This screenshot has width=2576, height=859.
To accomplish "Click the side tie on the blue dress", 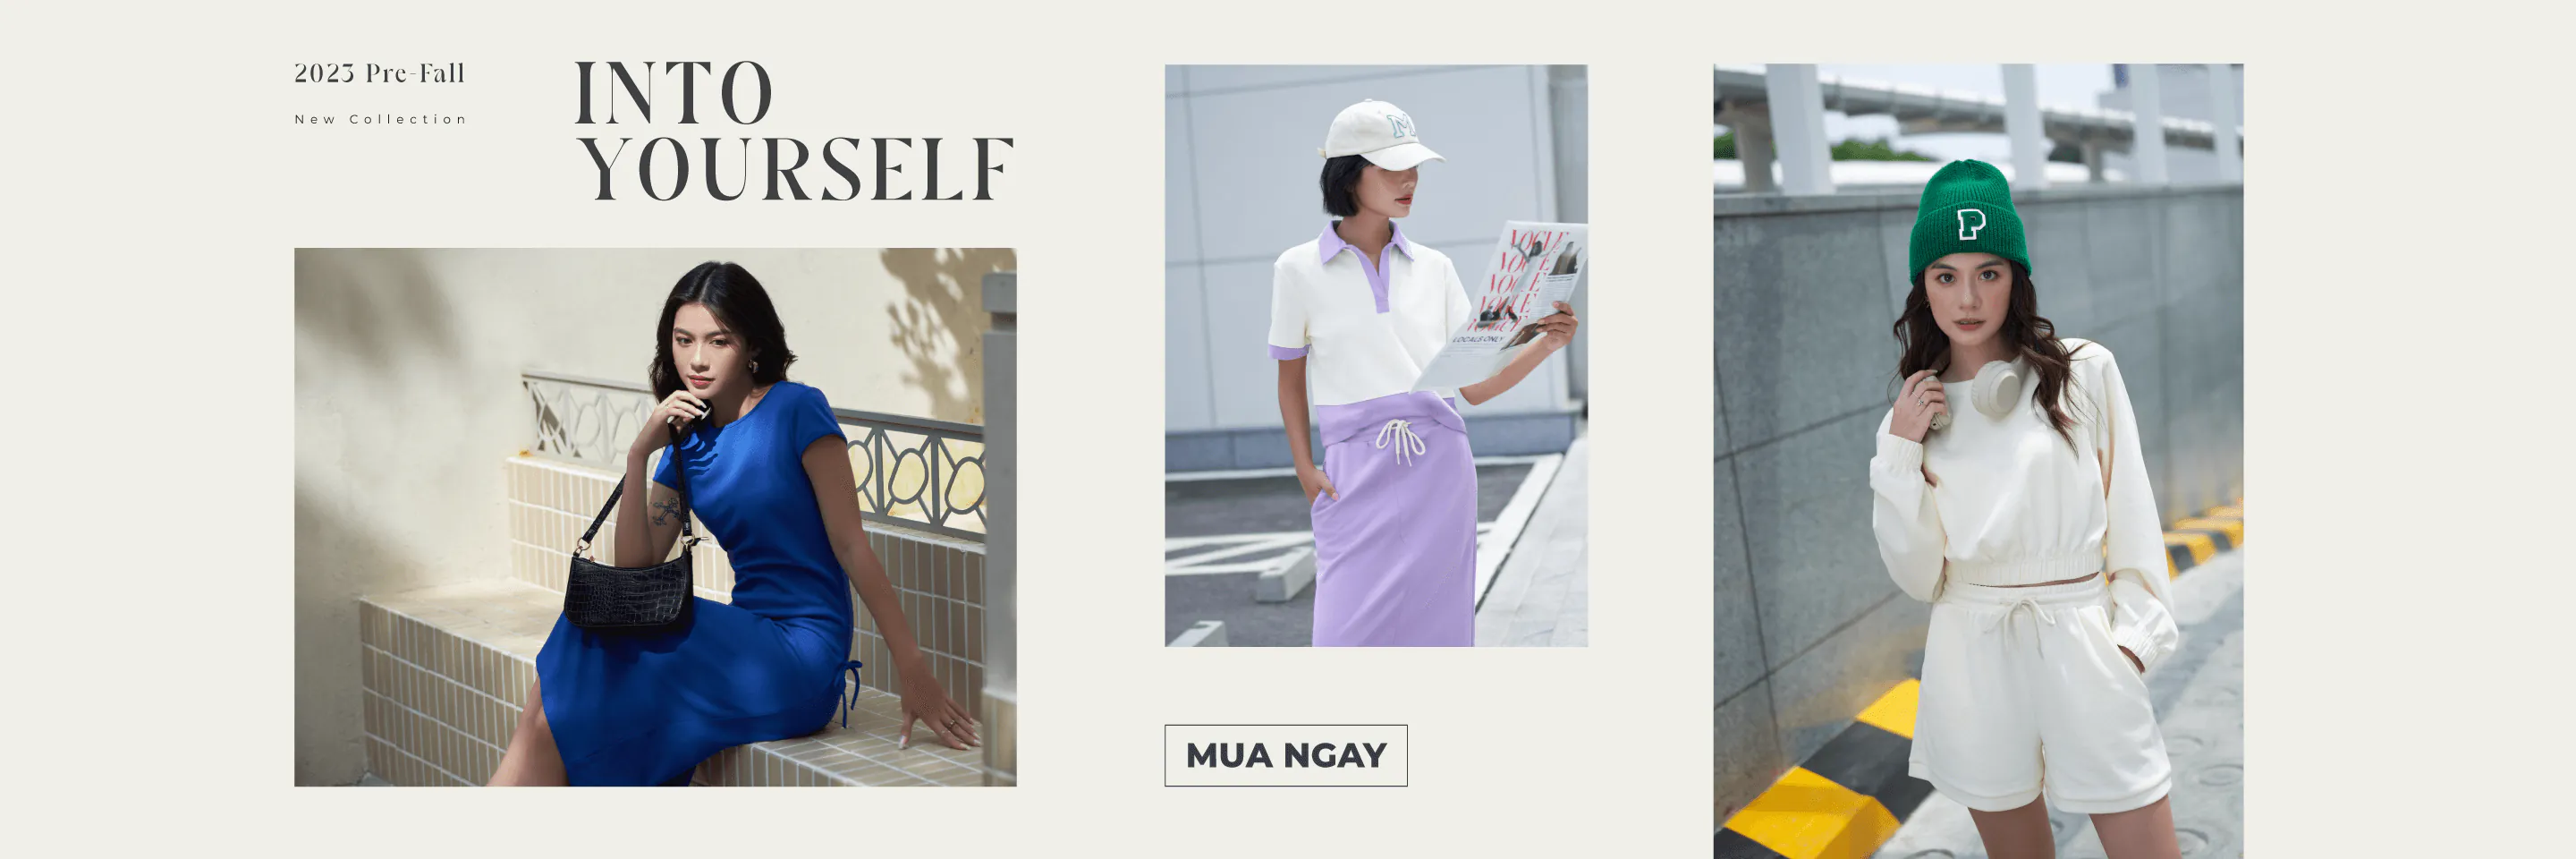I will tap(851, 691).
